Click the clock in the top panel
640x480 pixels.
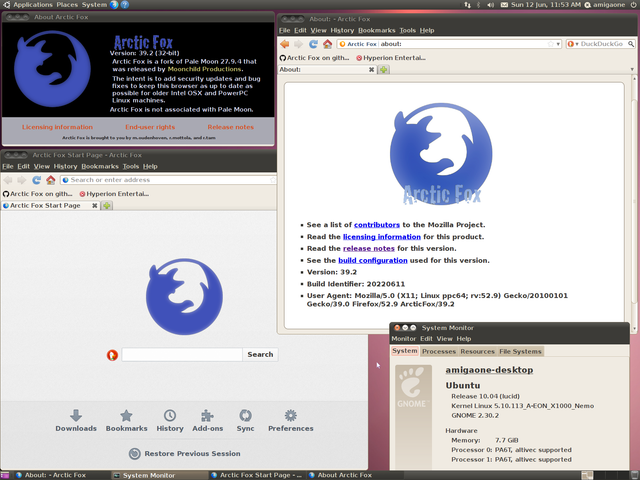point(546,5)
